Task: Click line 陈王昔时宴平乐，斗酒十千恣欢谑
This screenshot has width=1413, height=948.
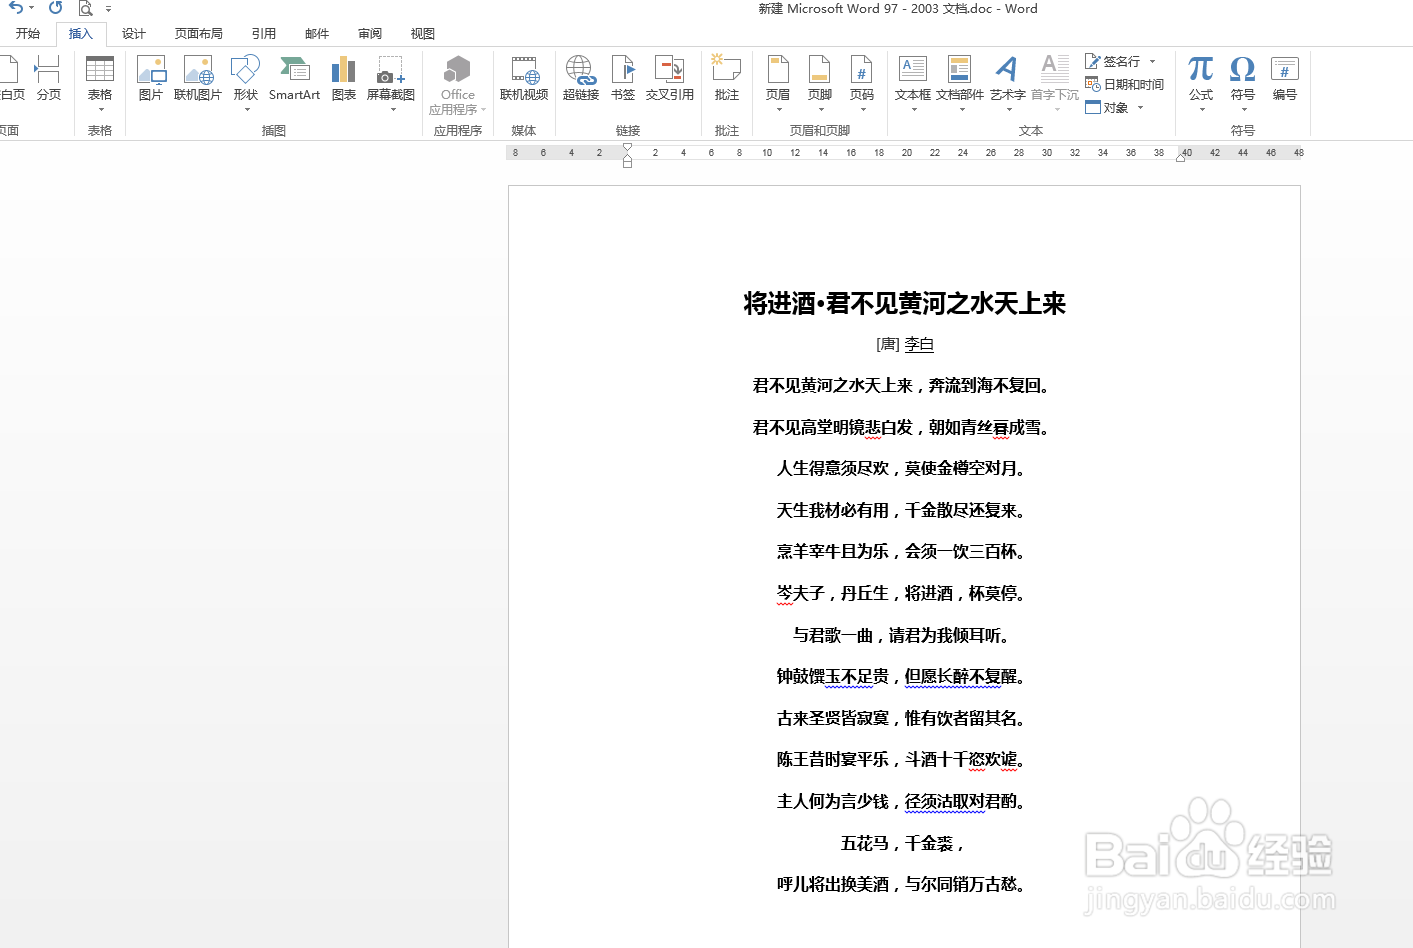Action: click(900, 760)
